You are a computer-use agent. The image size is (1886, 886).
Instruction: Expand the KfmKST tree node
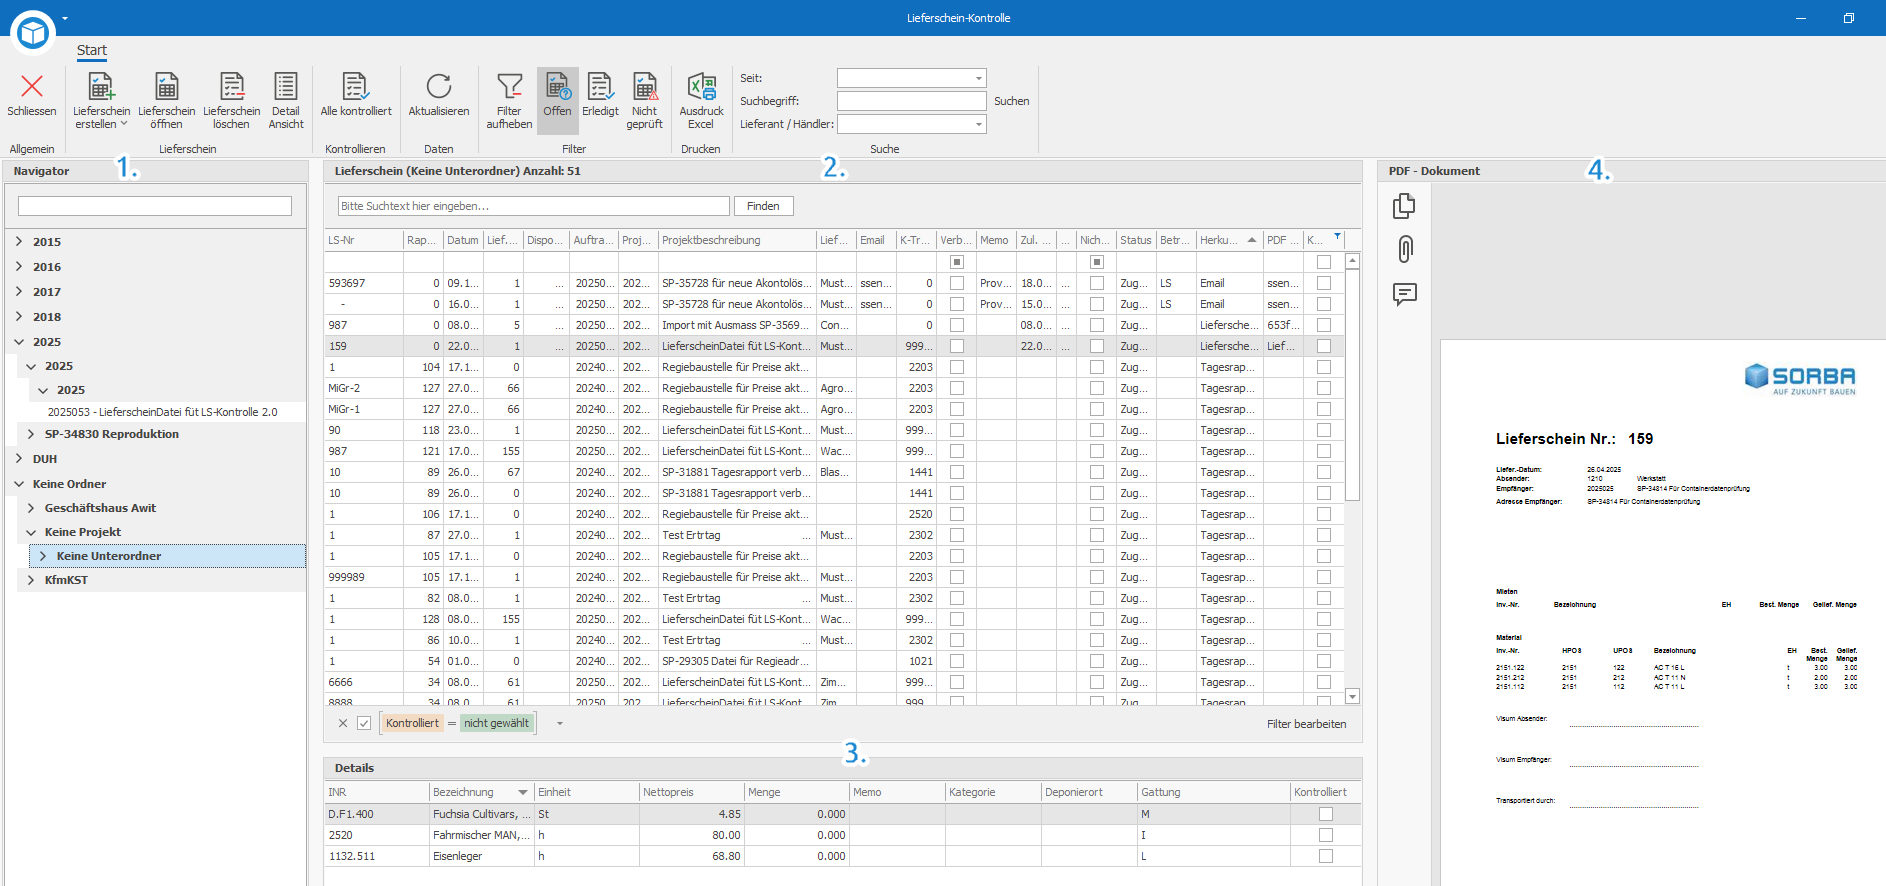pyautogui.click(x=31, y=580)
